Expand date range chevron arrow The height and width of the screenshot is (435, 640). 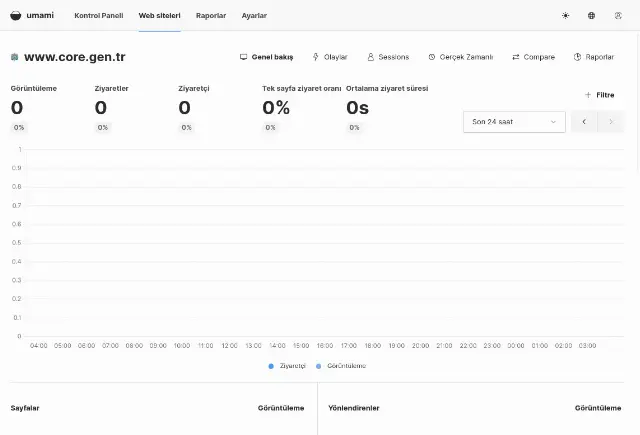553,122
